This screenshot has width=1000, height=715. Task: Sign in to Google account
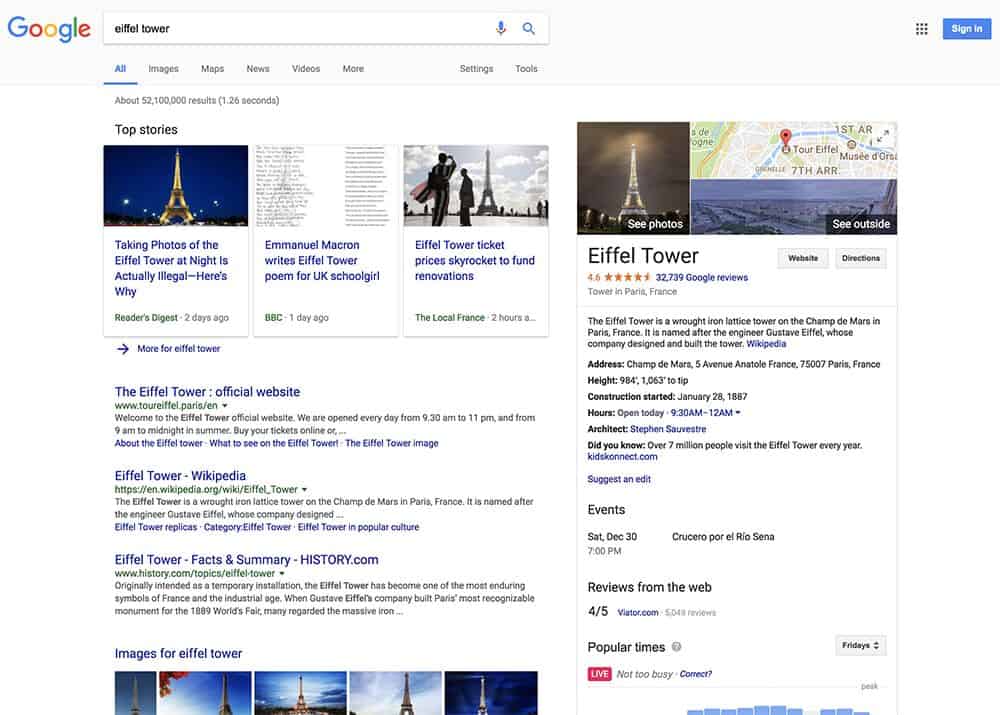point(967,29)
